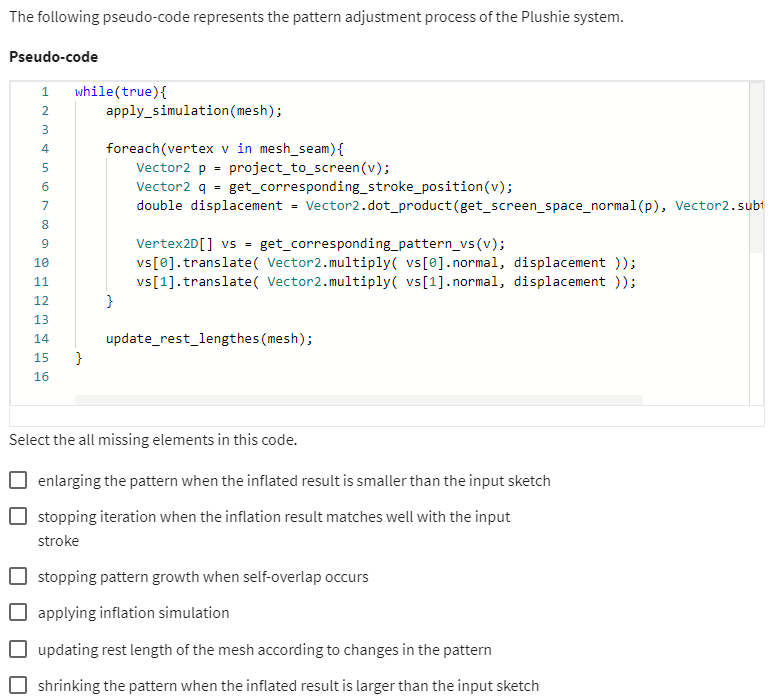Click the 'update_rest_lengthes(mesh);' line
The image size is (778, 699).
tap(209, 339)
